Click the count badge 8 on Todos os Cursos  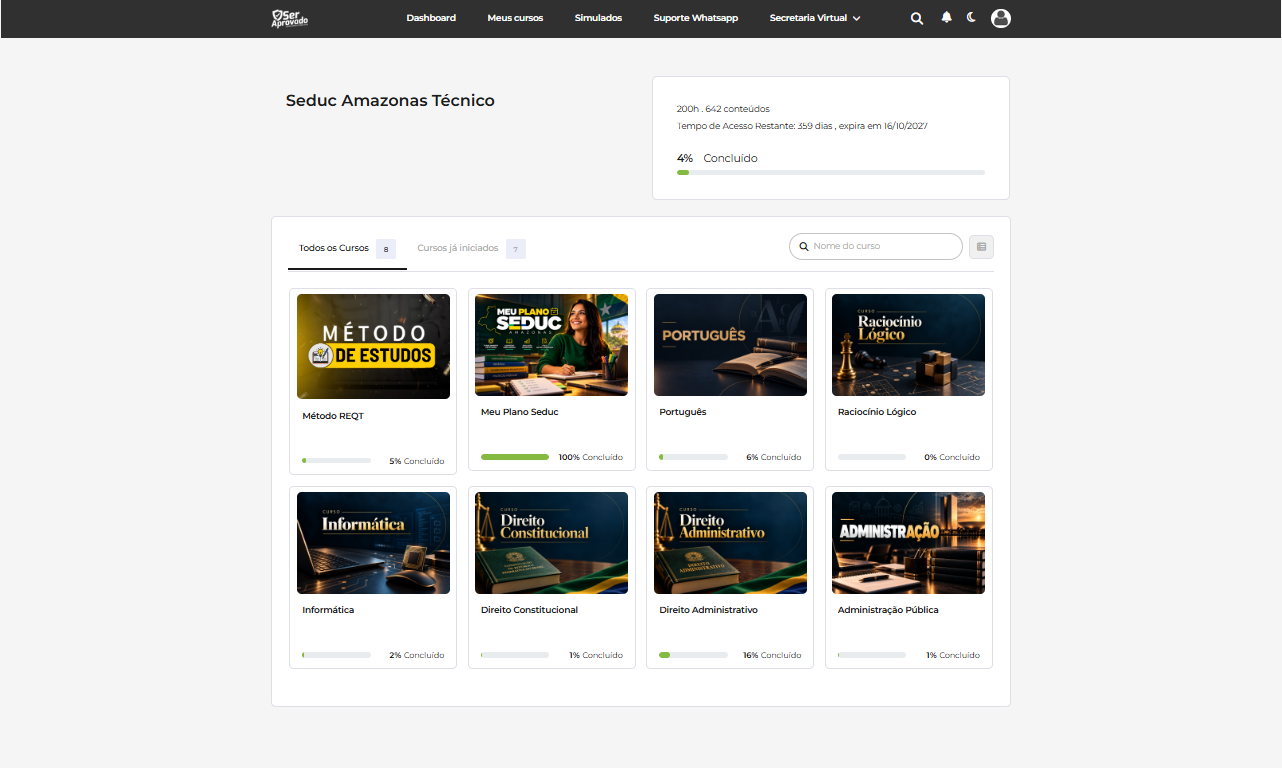point(386,249)
